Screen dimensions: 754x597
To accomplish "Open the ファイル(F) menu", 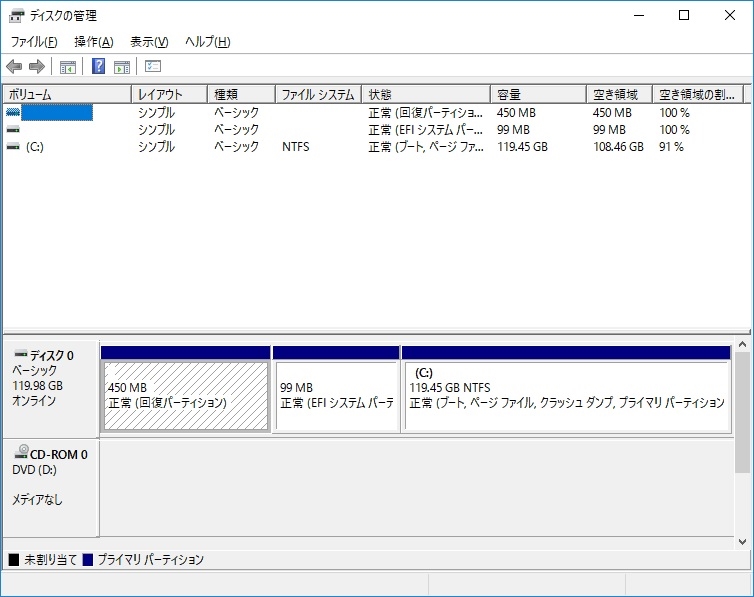I will (x=34, y=42).
